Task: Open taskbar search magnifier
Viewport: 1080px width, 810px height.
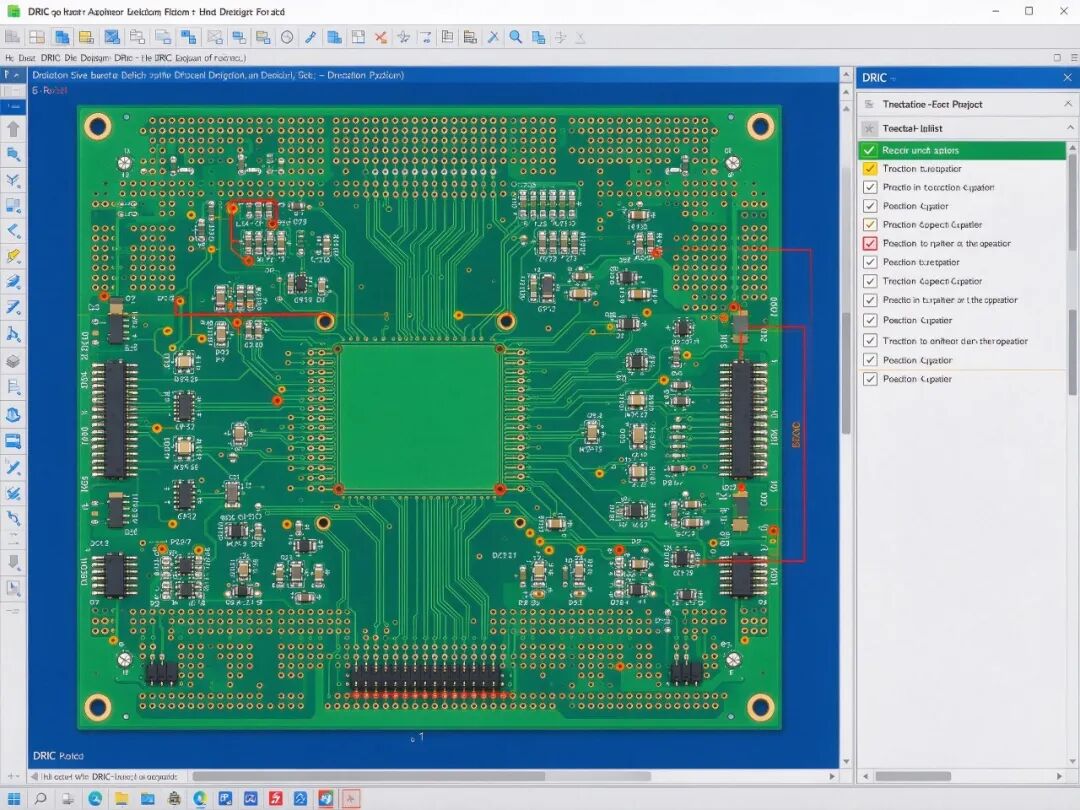Action: pyautogui.click(x=41, y=798)
